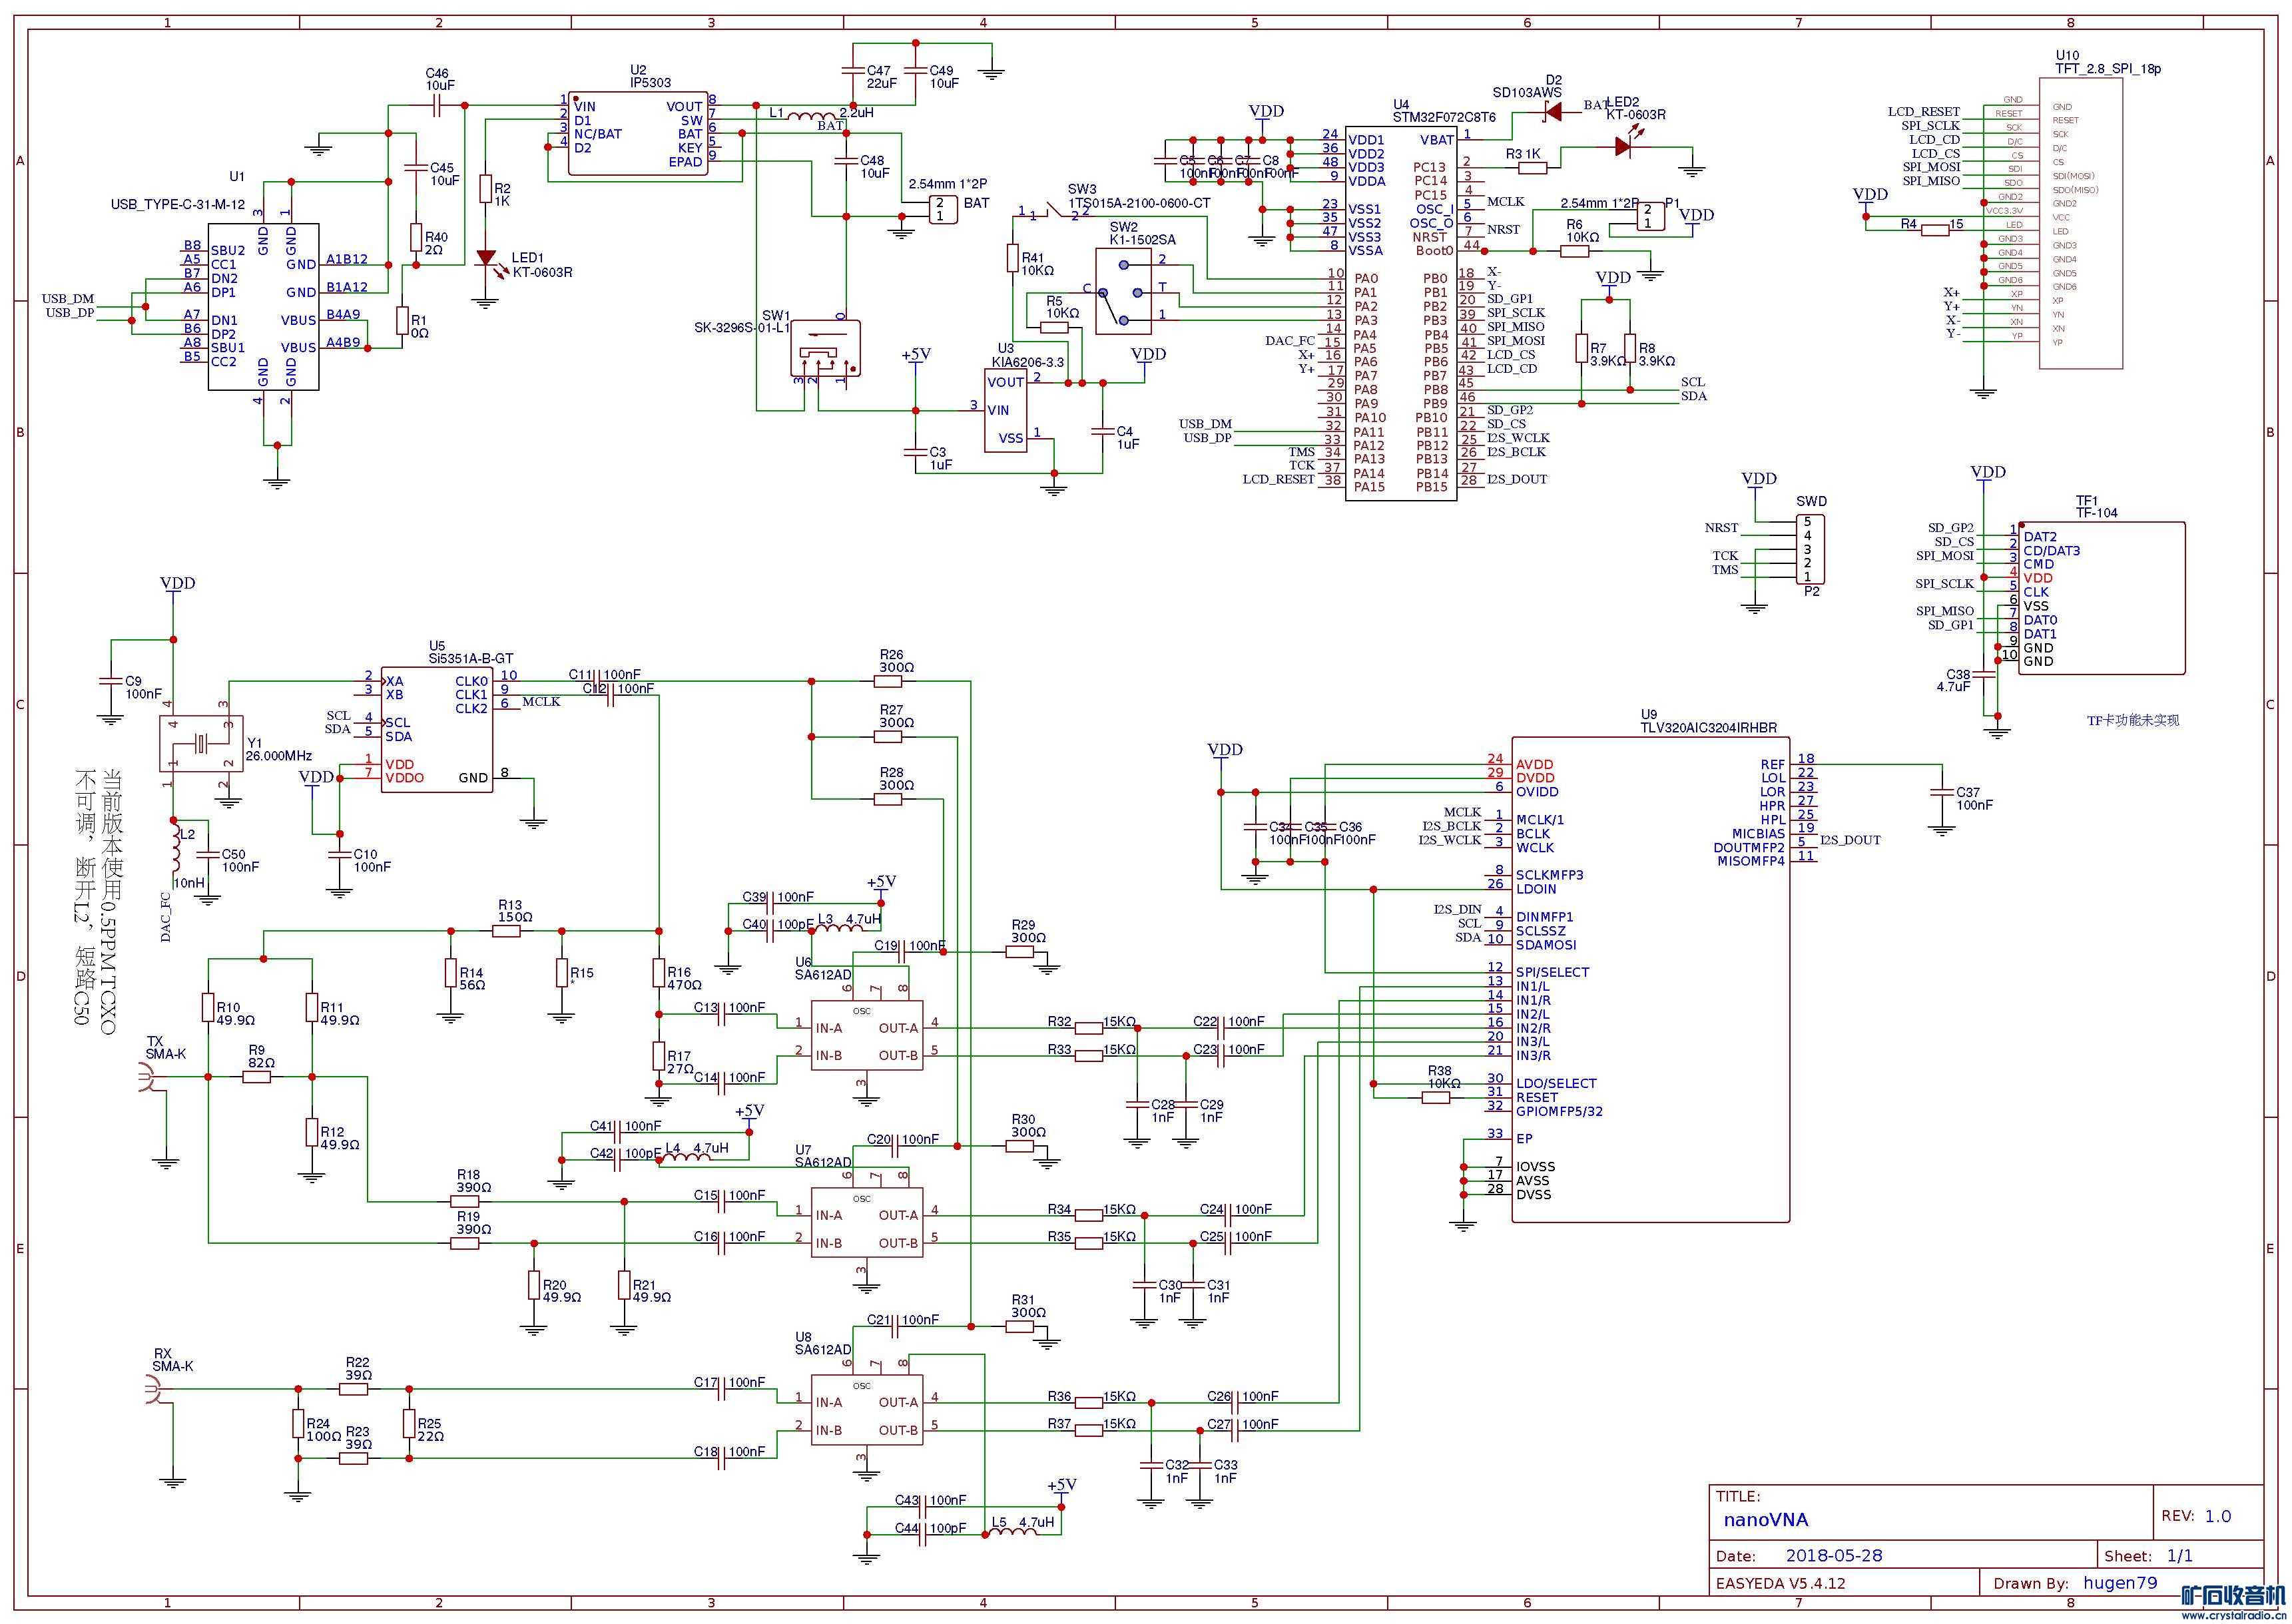Click the CLK2 output pin on Si5351A

[471, 709]
